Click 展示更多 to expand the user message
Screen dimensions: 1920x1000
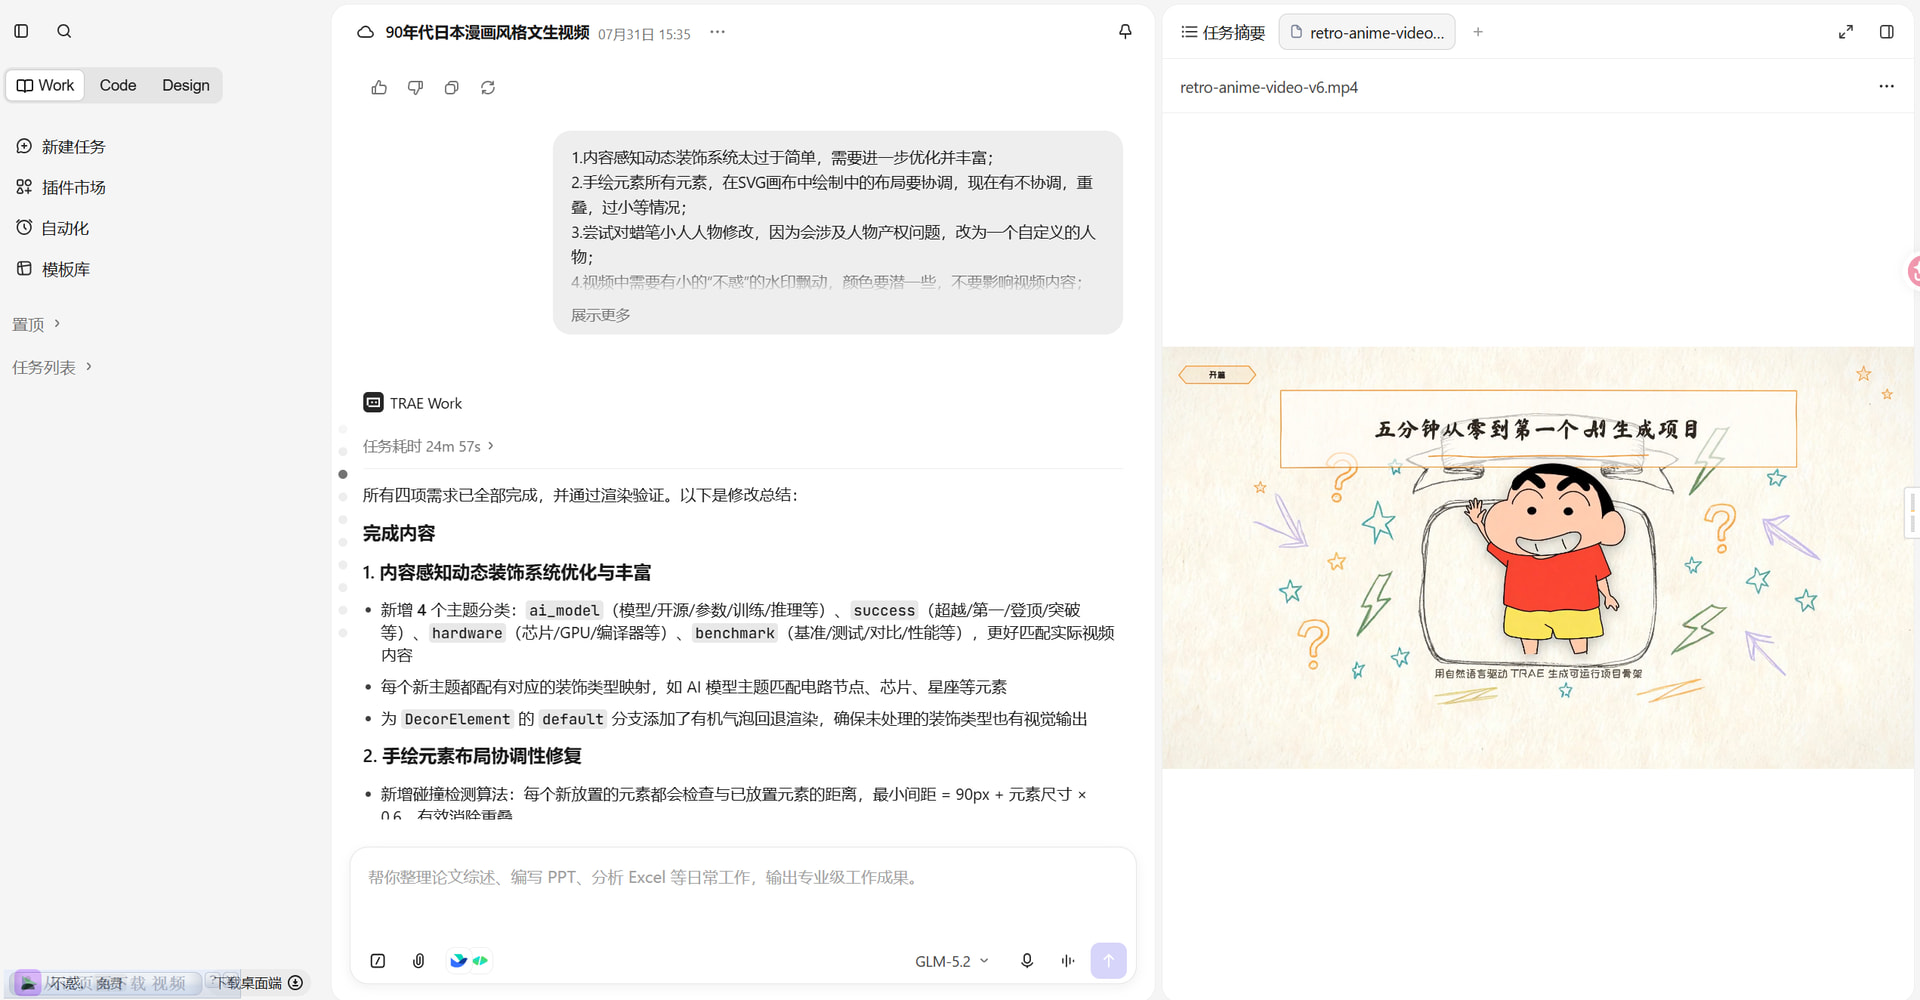pyautogui.click(x=601, y=315)
